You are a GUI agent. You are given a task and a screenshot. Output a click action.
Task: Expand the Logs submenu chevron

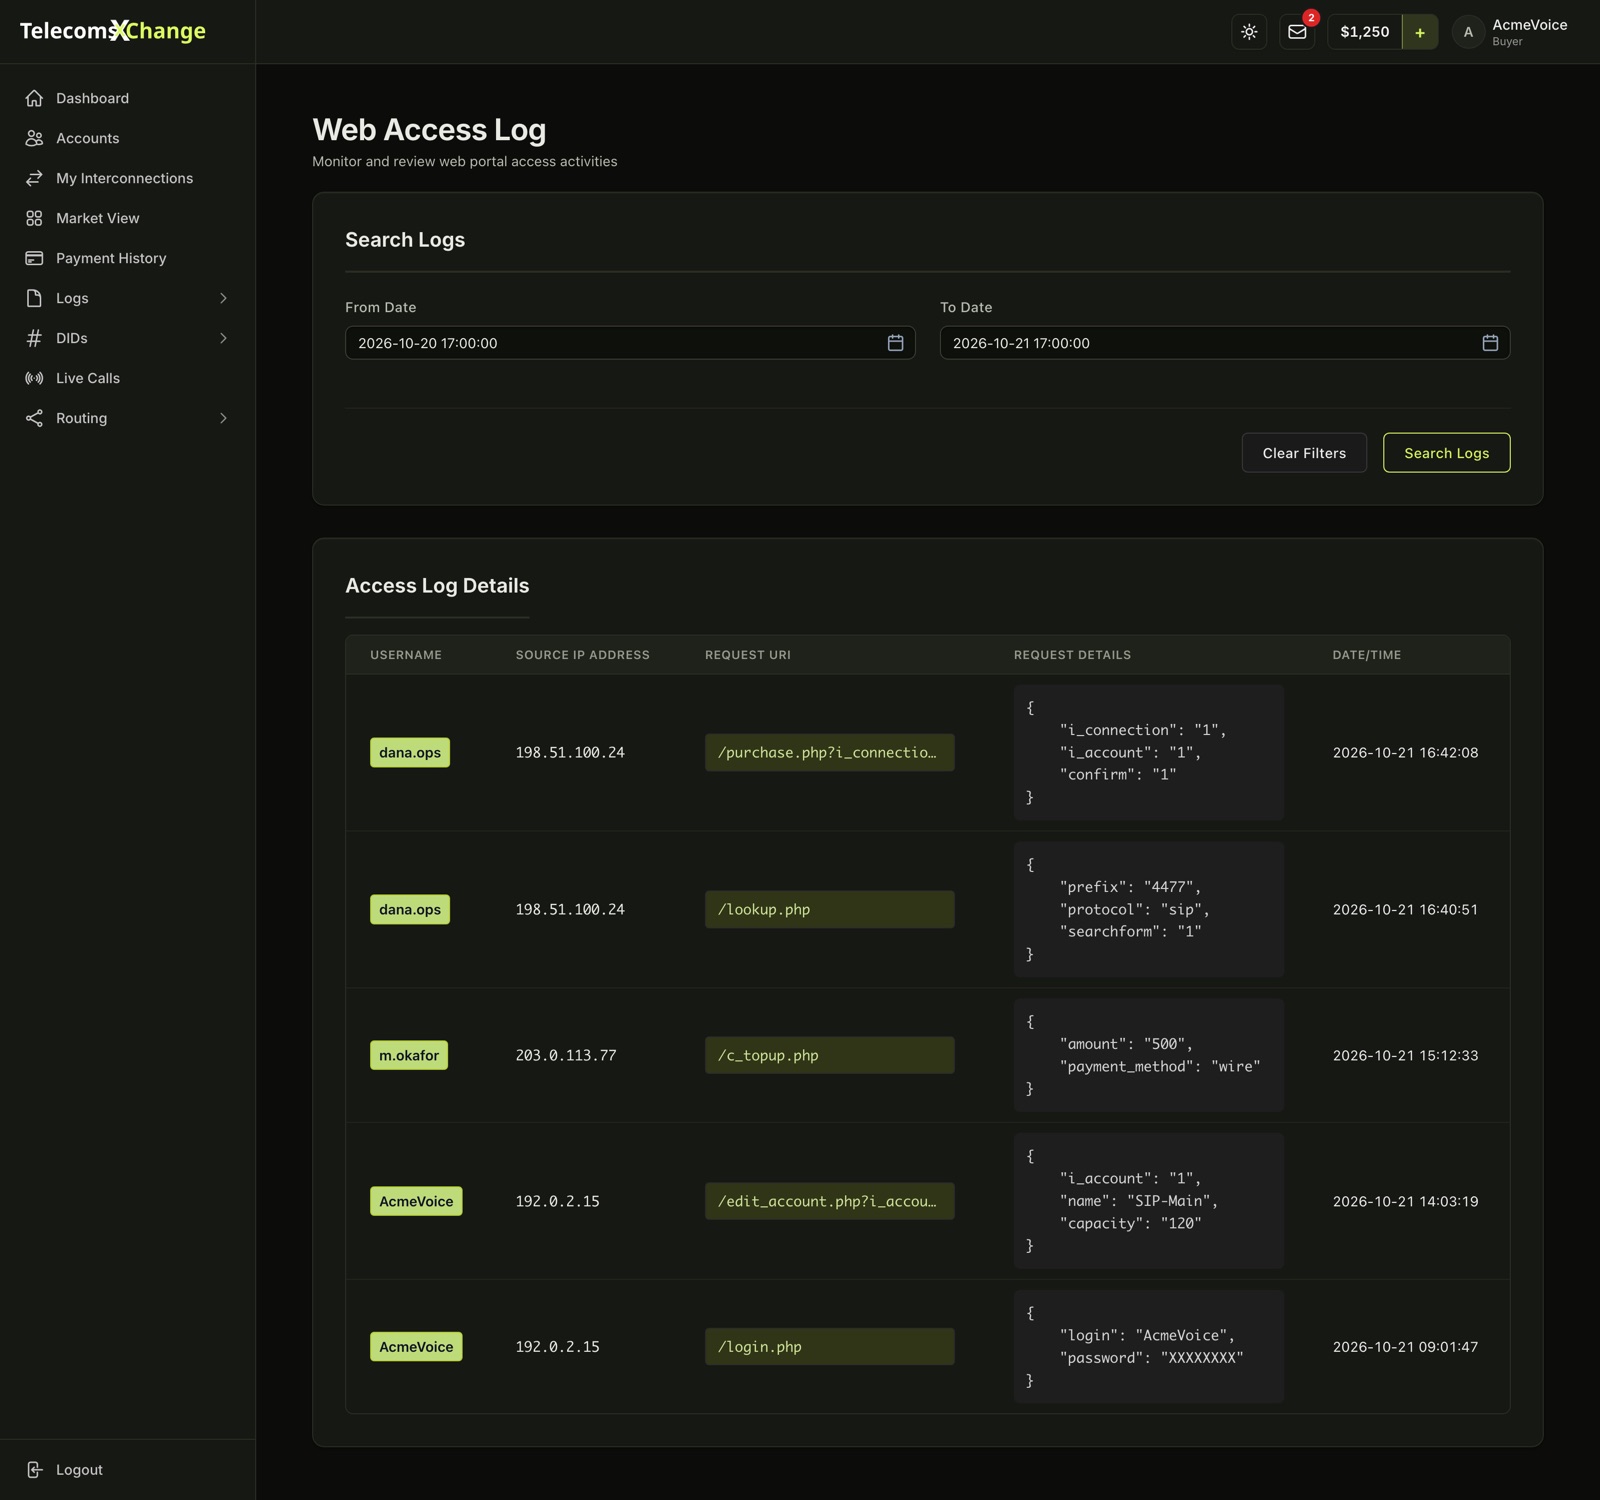point(223,298)
